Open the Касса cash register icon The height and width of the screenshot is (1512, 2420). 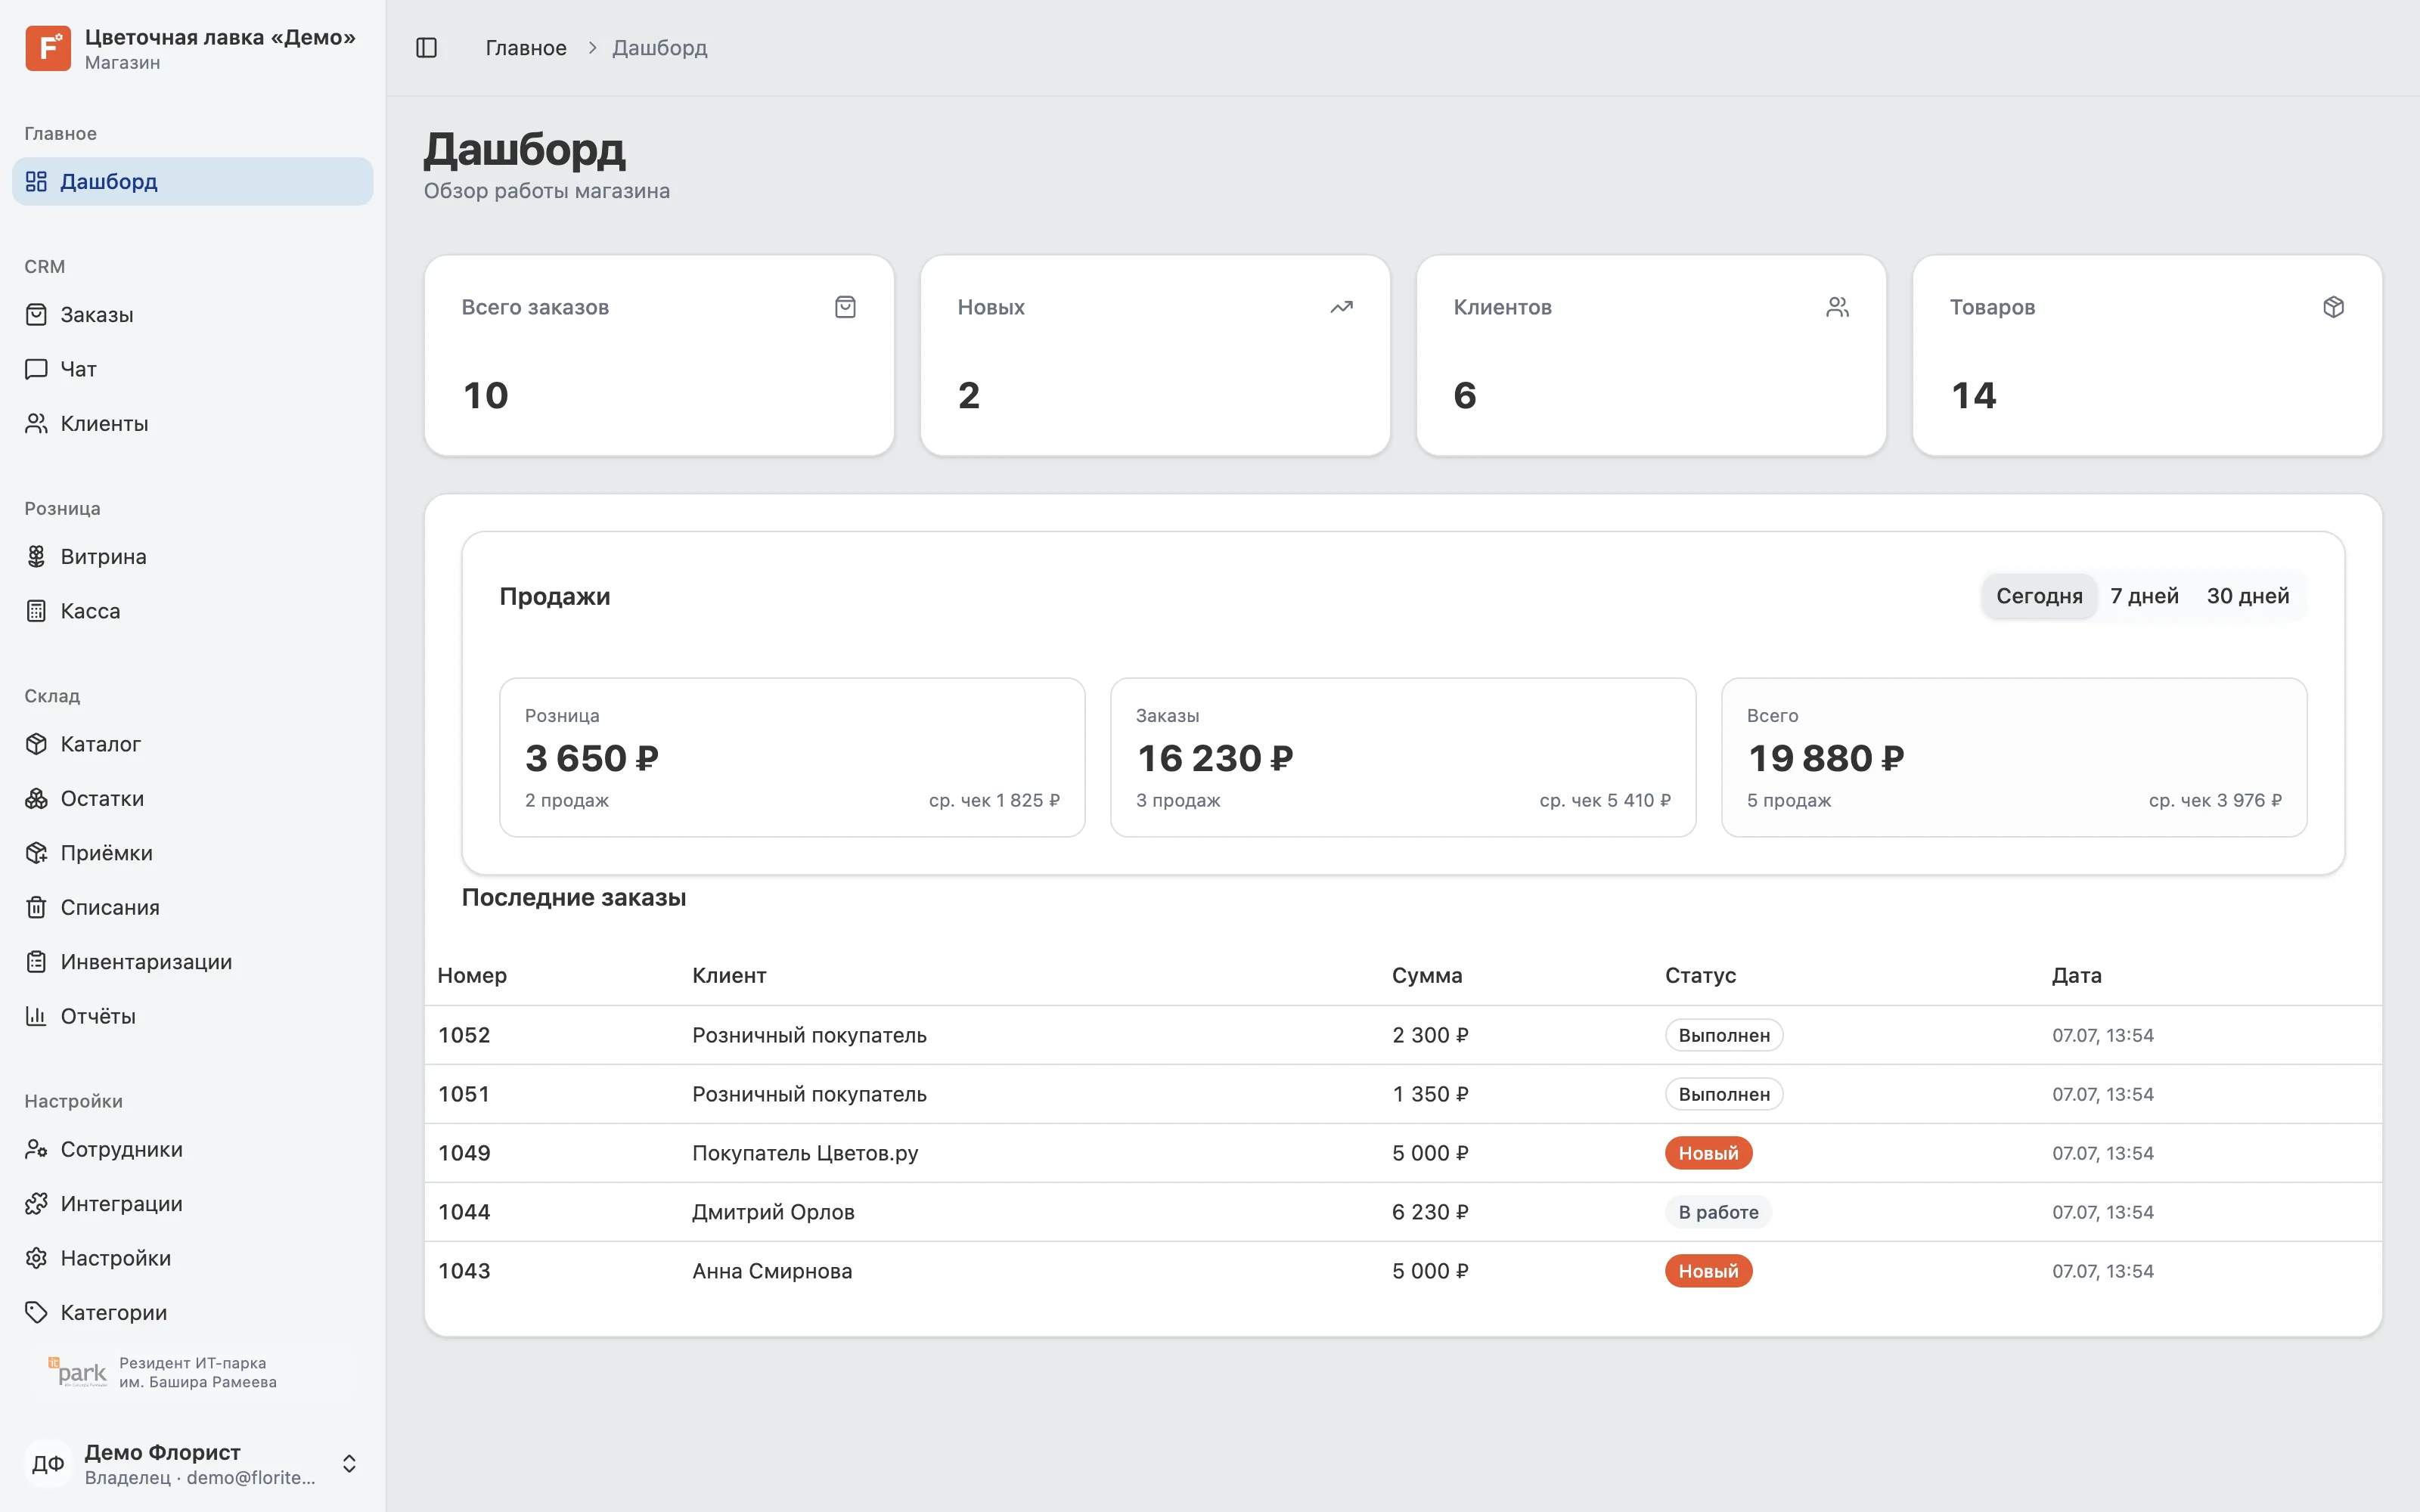point(36,611)
